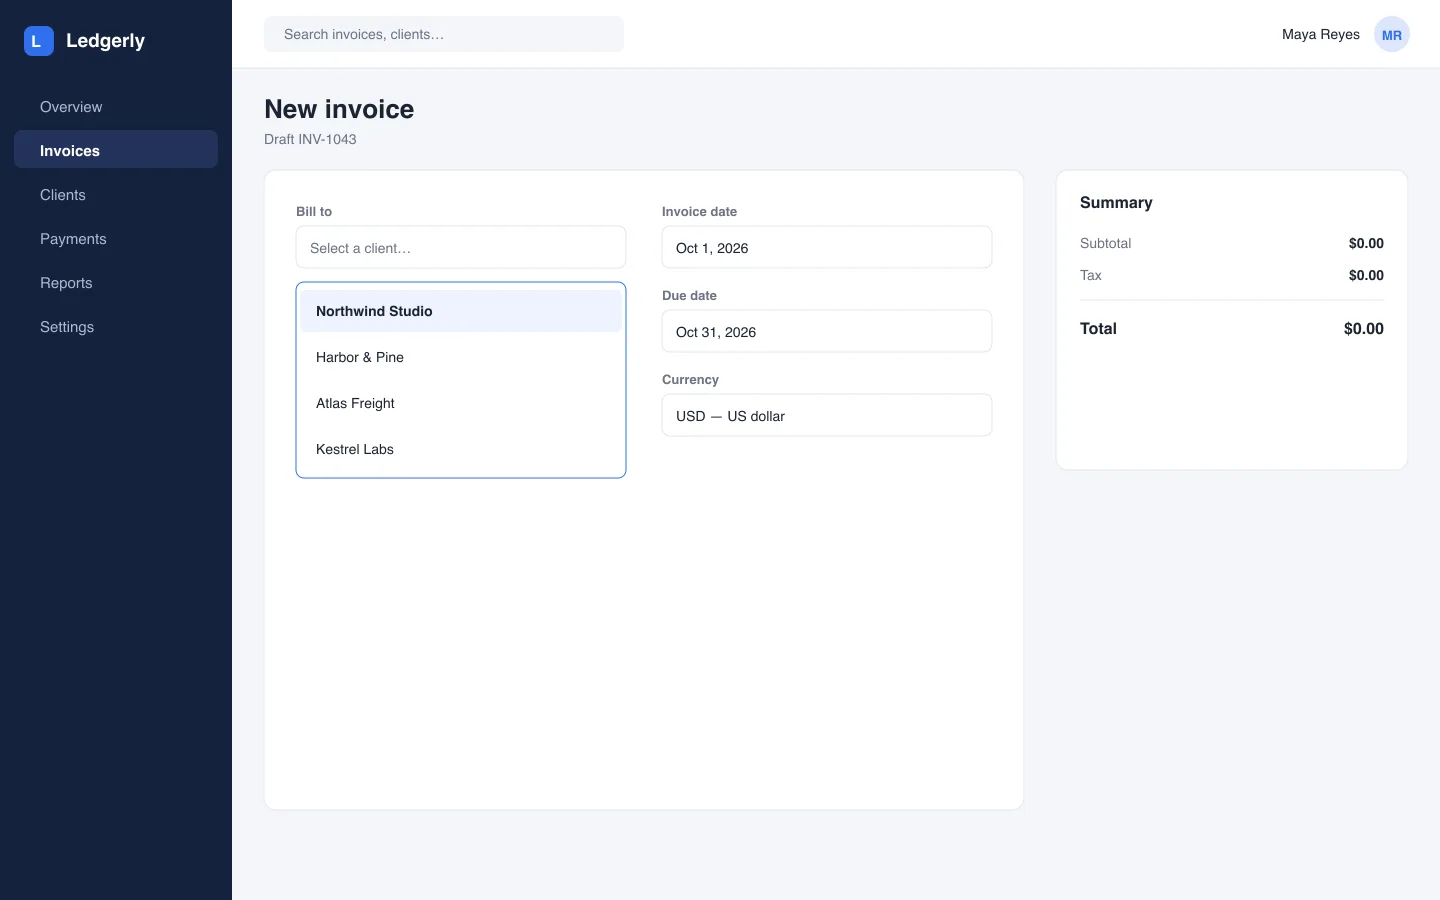1440x900 pixels.
Task: Navigate to Clients in the sidebar
Action: 116,195
